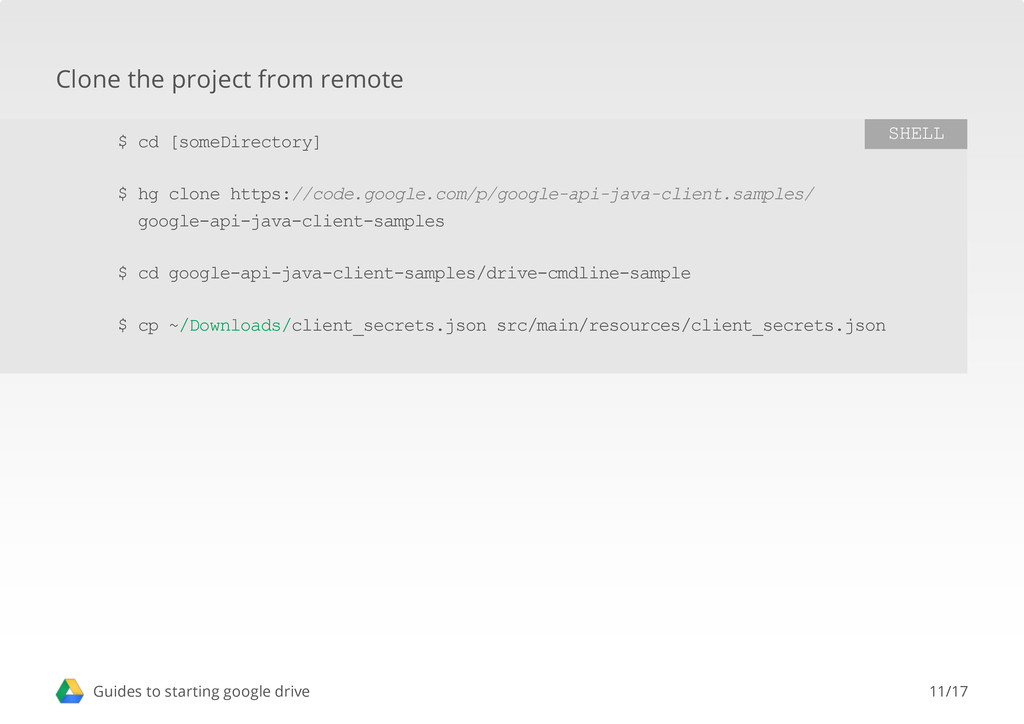Click the dollar prompt before "cd [someDirectory]"

click(x=122, y=142)
